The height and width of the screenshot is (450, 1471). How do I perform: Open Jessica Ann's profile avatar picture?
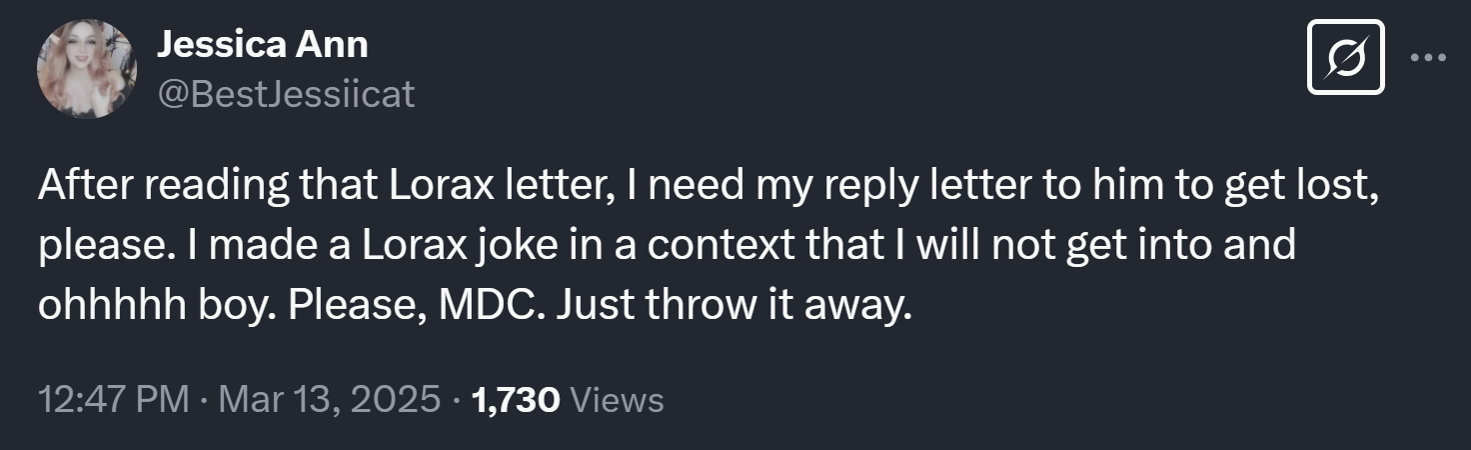point(85,69)
